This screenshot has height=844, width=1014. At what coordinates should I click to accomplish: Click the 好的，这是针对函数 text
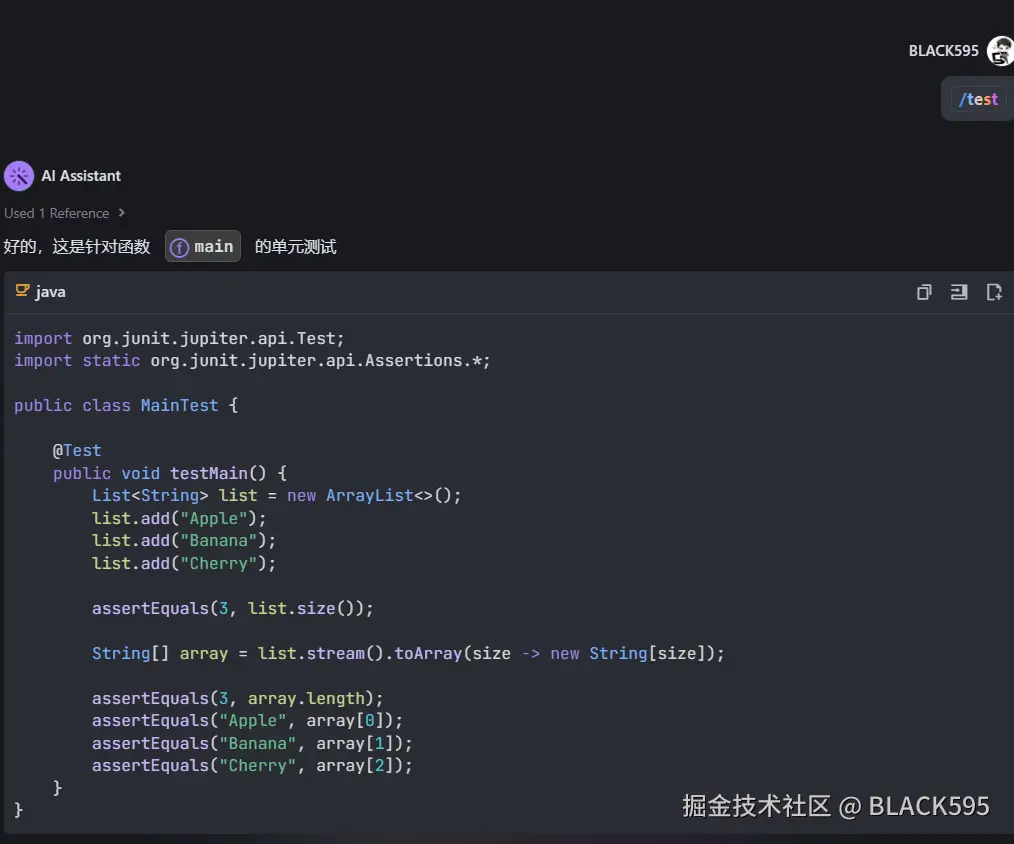point(77,246)
